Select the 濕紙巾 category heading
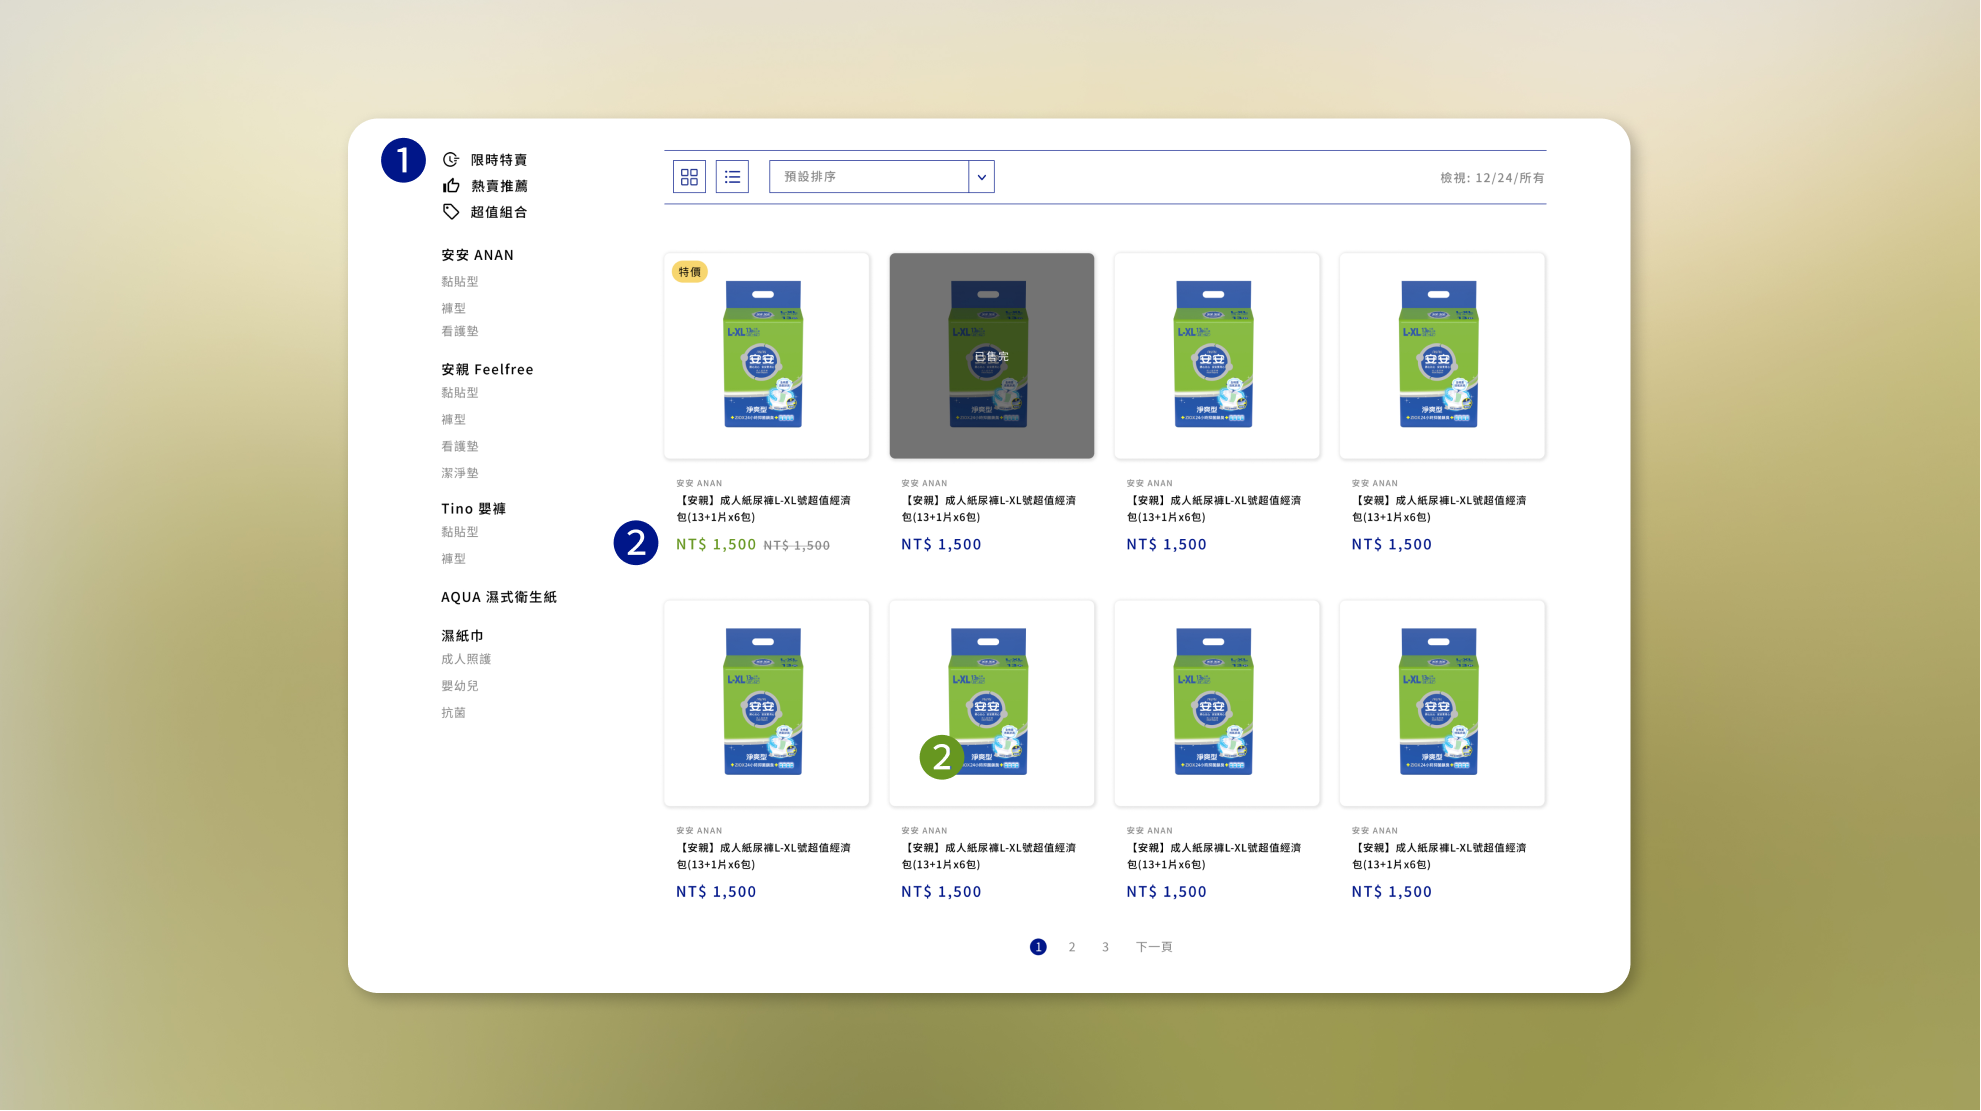Viewport: 1981px width, 1111px height. coord(462,636)
